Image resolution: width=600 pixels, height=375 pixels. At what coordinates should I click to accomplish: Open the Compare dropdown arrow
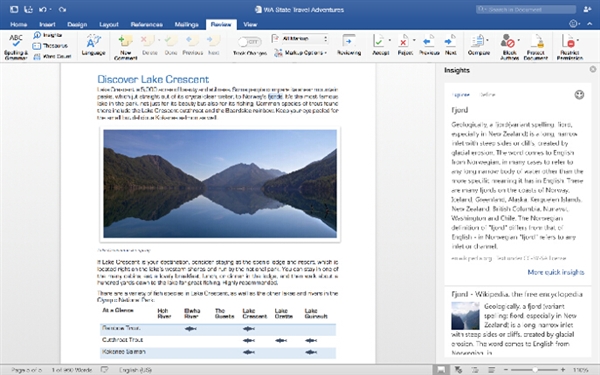(x=488, y=40)
